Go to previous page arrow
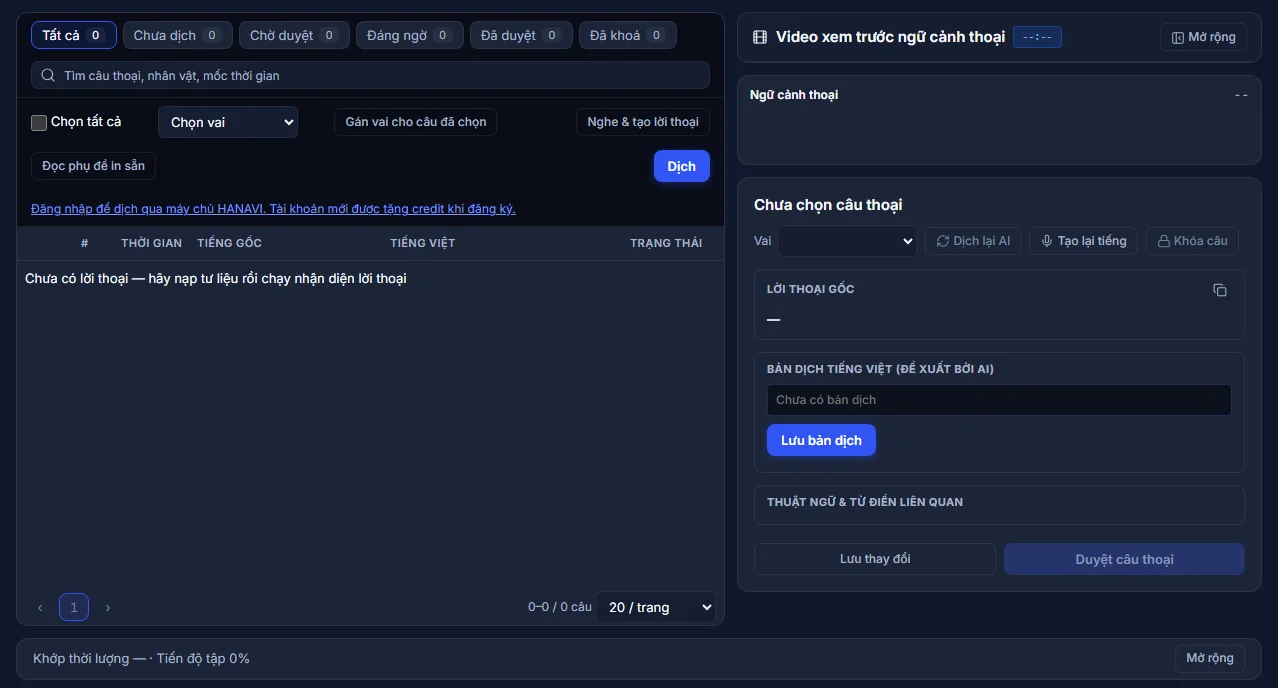Image resolution: width=1278 pixels, height=688 pixels. pos(40,607)
